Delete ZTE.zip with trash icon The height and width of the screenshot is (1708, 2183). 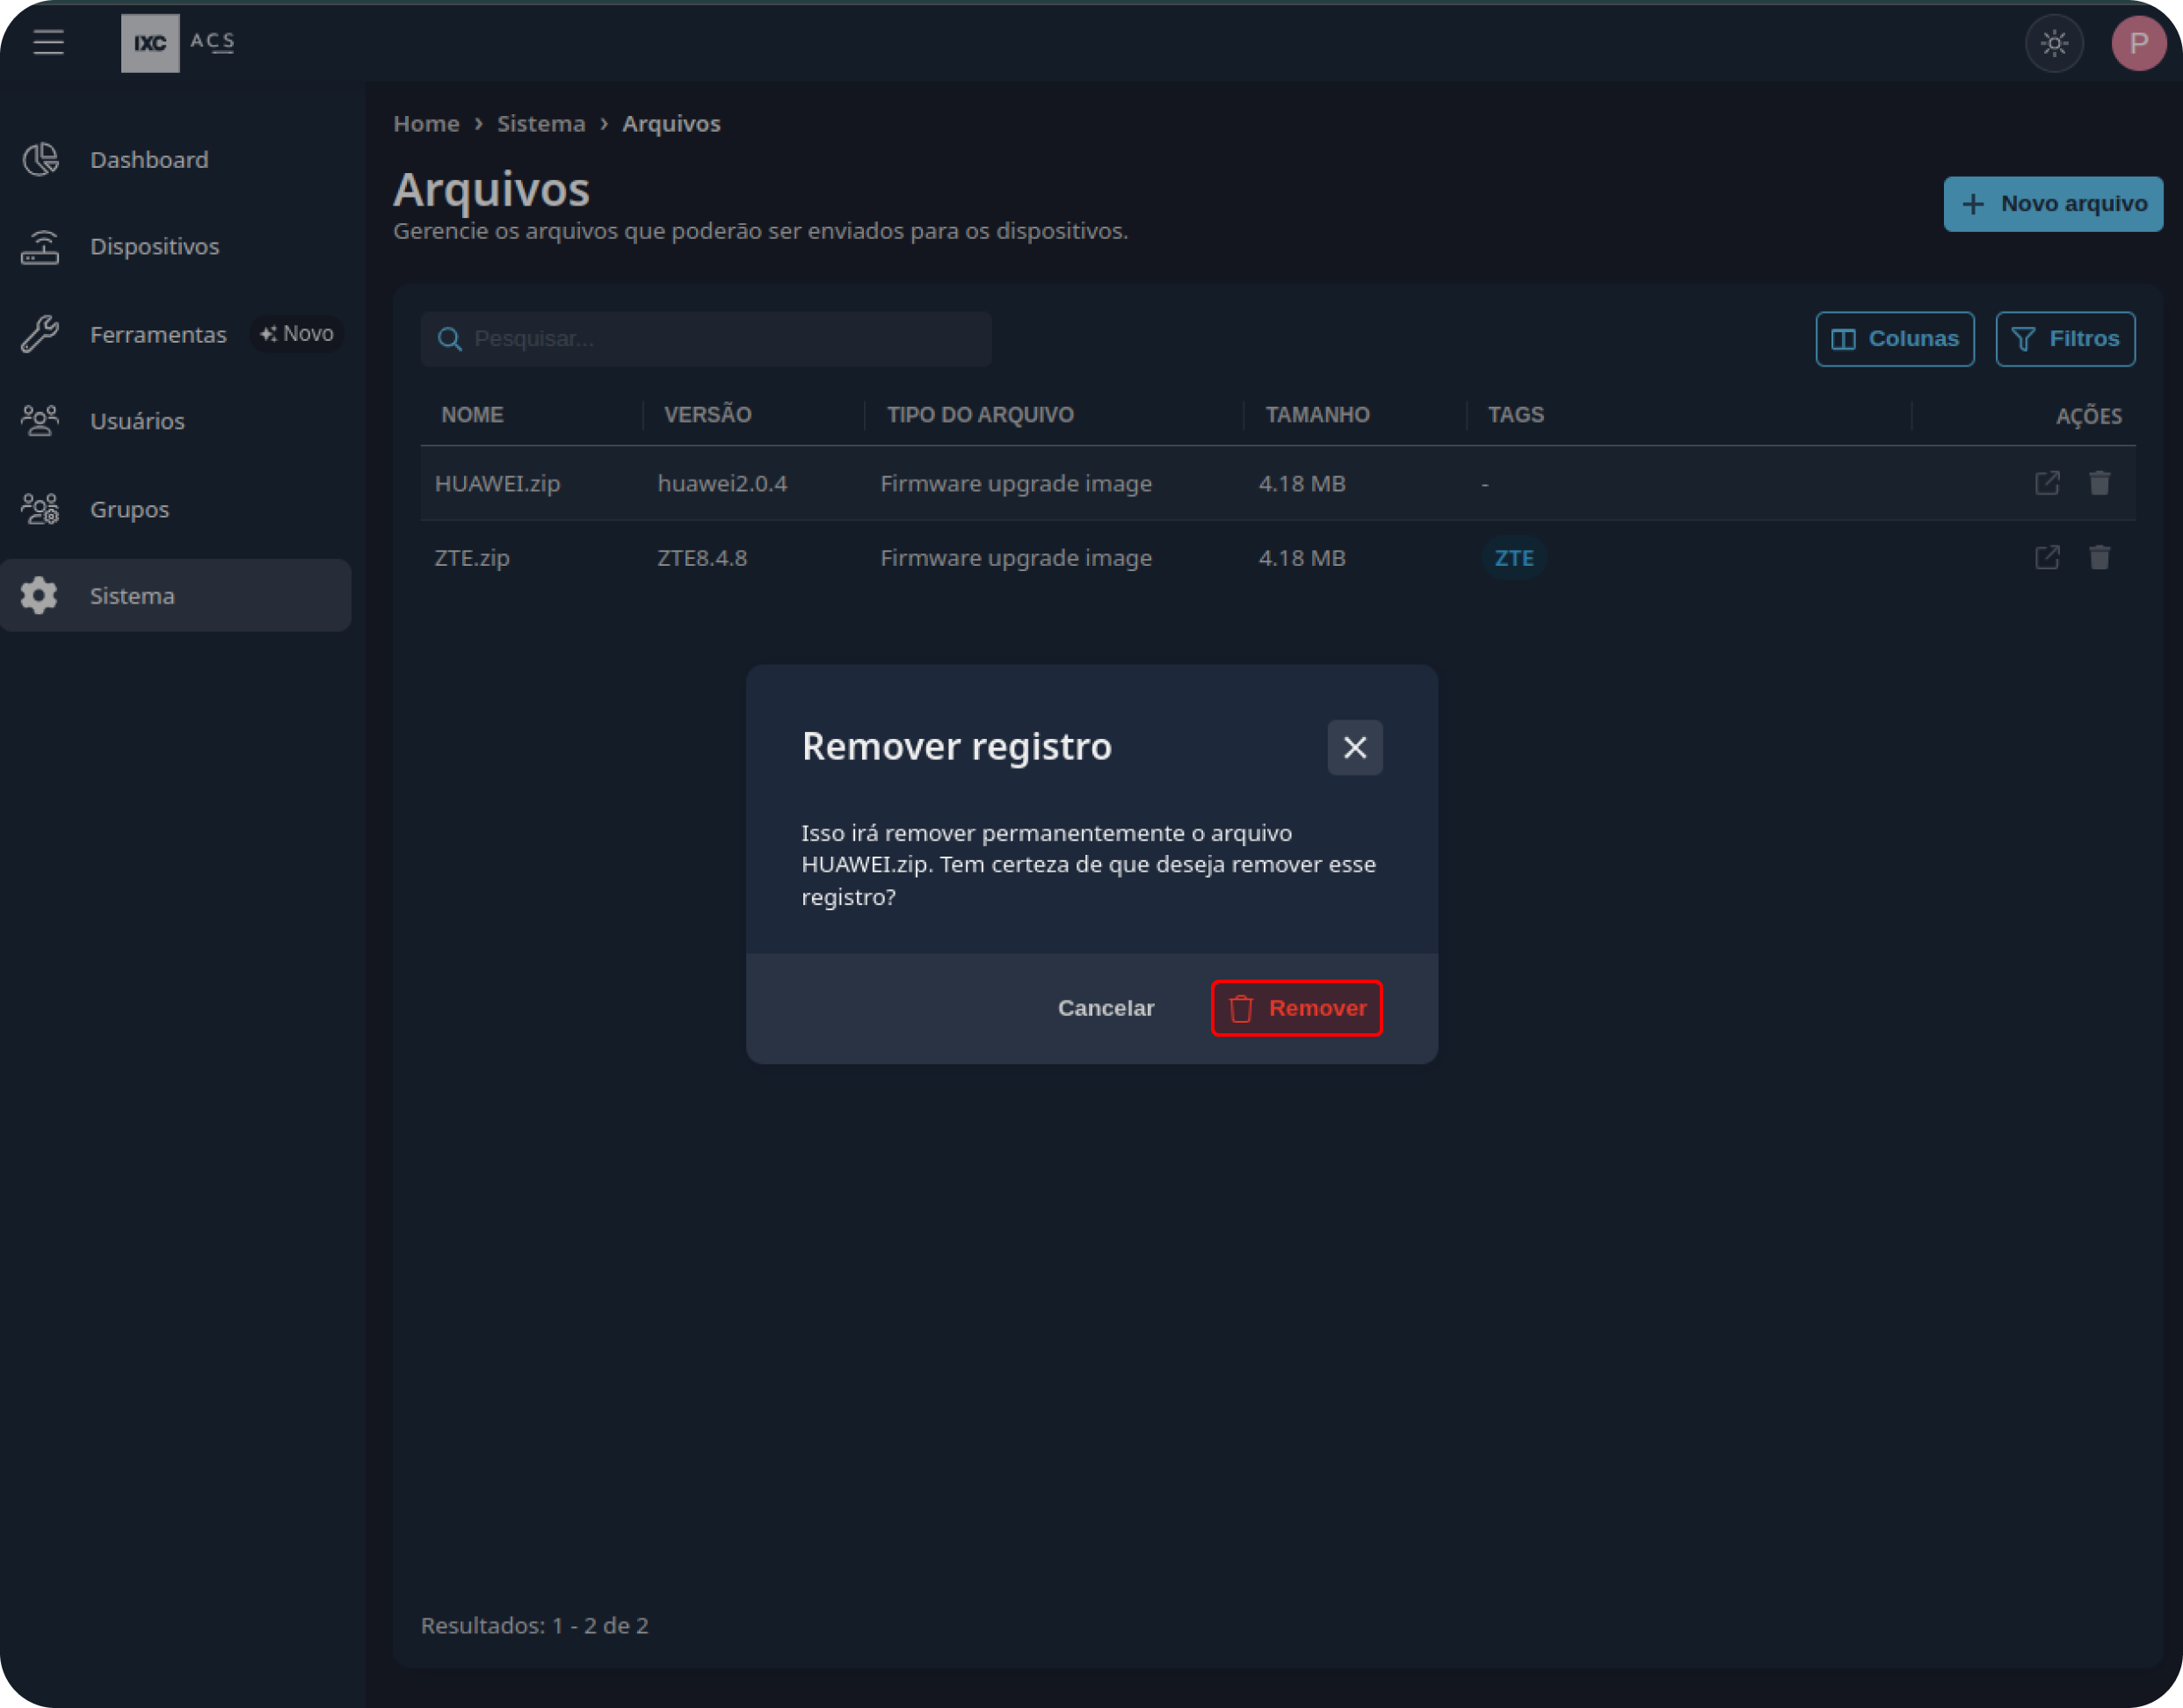[x=2099, y=557]
